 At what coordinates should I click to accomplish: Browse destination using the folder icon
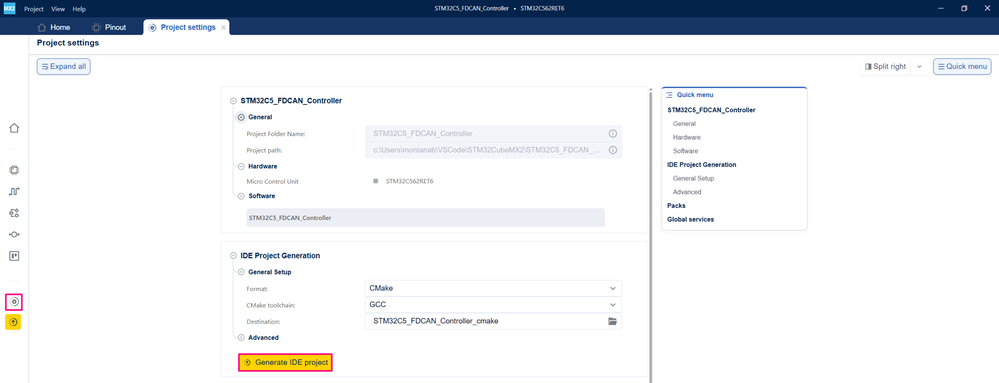point(612,321)
